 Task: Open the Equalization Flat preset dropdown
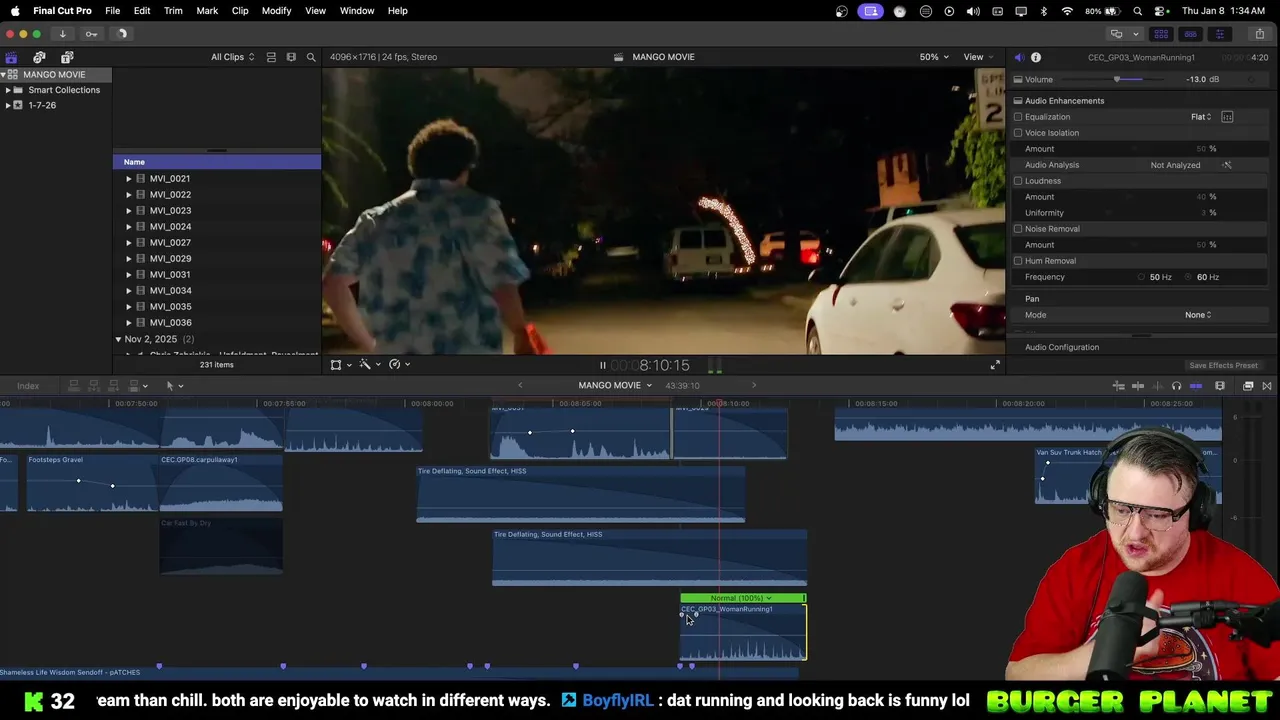point(1201,117)
